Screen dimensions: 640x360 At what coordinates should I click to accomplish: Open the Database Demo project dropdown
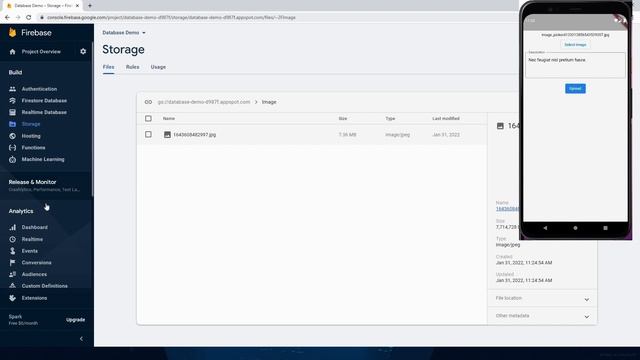pyautogui.click(x=124, y=33)
